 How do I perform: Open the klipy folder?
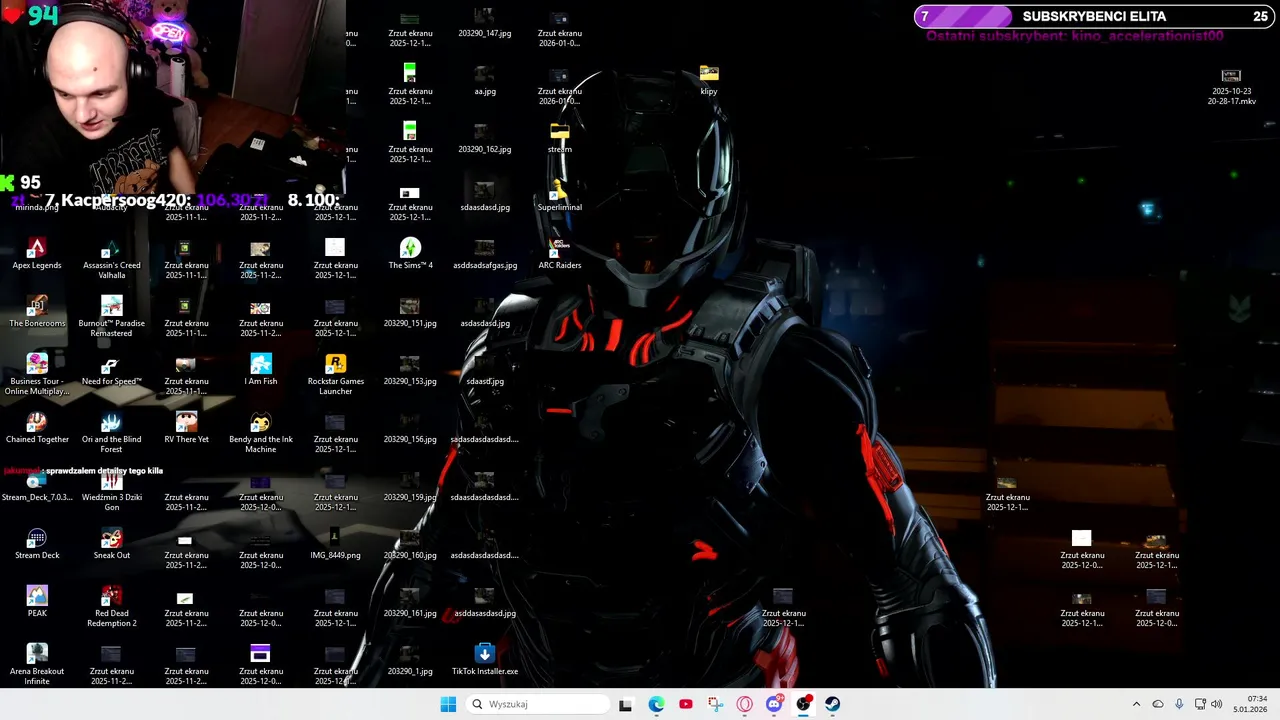pos(709,80)
